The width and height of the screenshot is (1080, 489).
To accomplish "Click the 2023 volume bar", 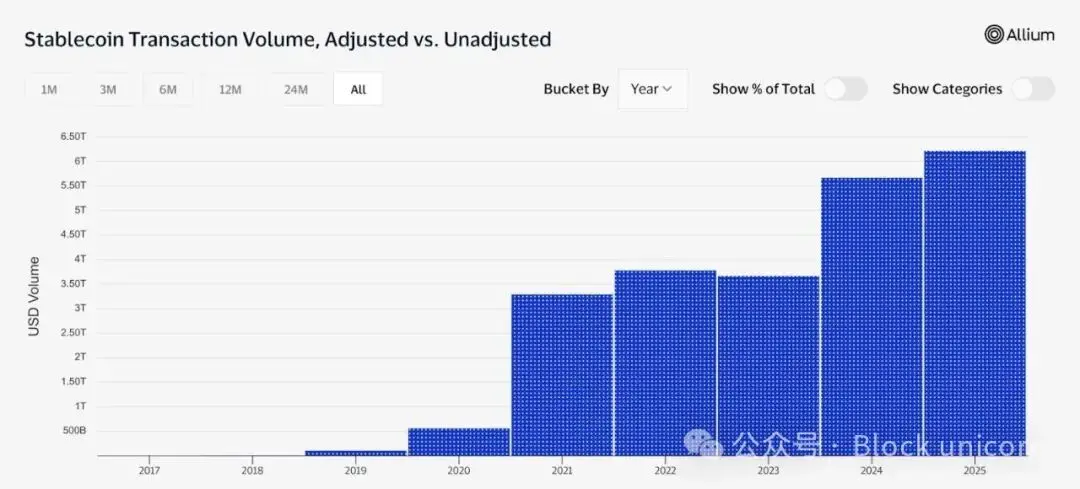I will point(768,366).
